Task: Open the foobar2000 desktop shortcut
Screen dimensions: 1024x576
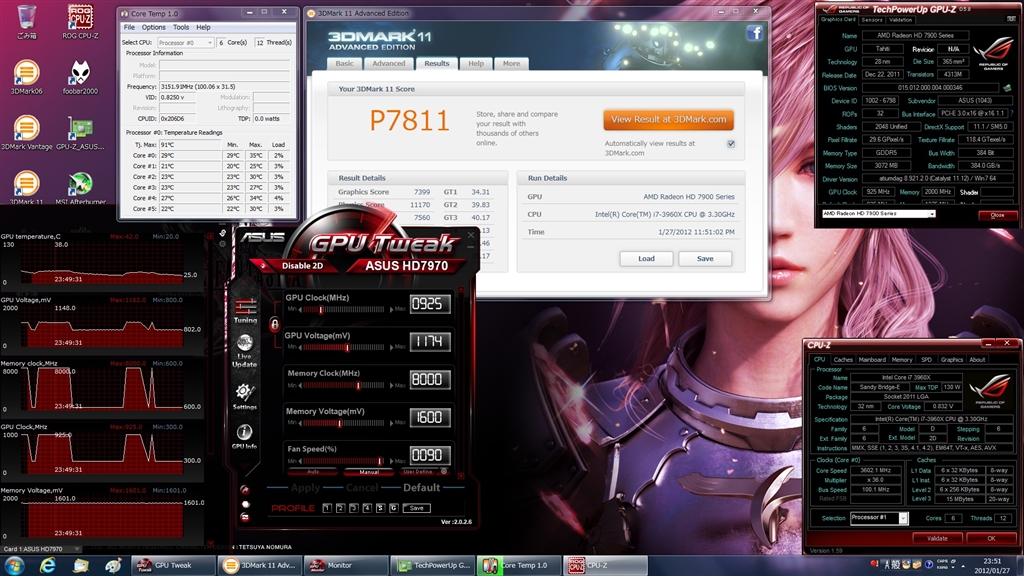Action: (x=80, y=77)
